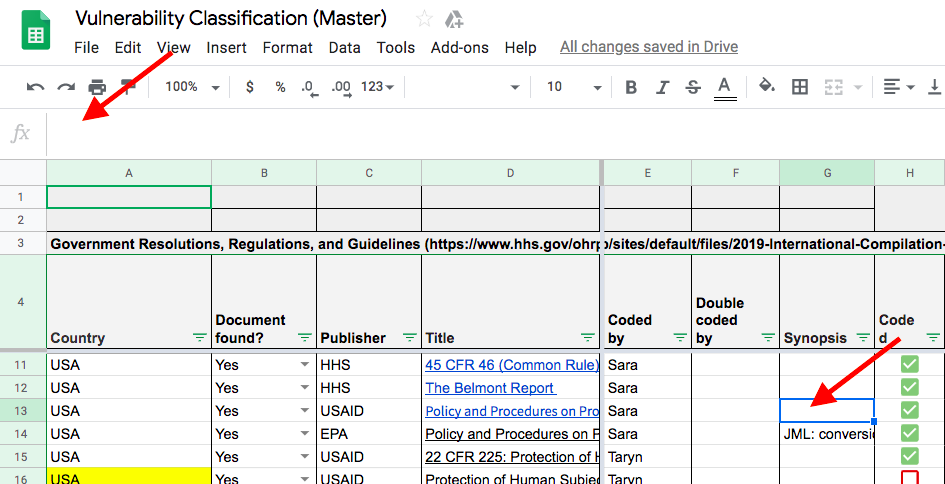The height and width of the screenshot is (484, 945).
Task: Open the Publisher column filter
Action: click(x=410, y=338)
